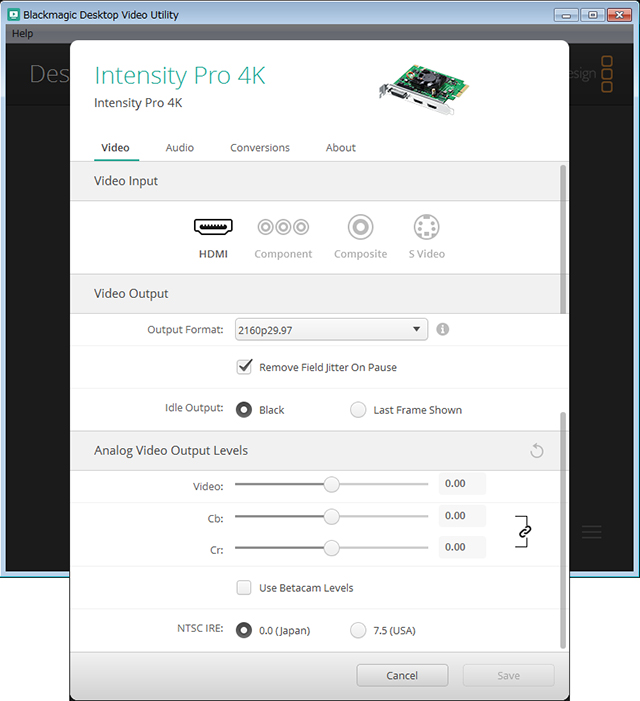The image size is (640, 701).
Task: Click the Video level value field
Action: 462,484
